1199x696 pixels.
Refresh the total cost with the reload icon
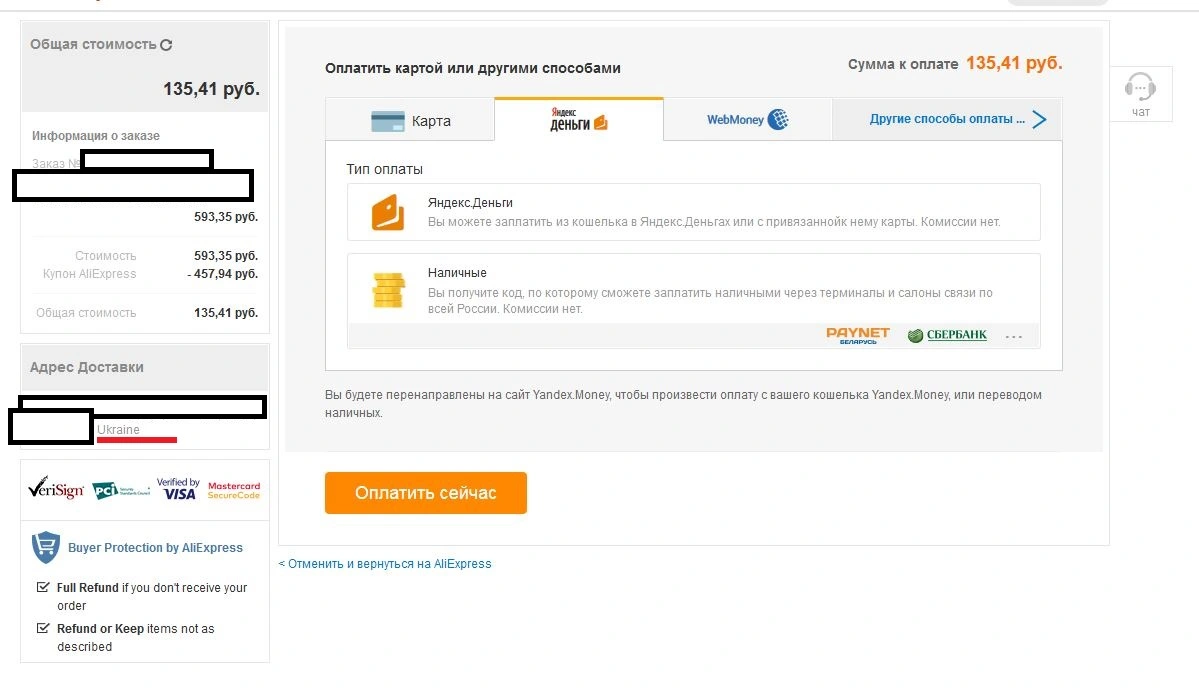[166, 45]
